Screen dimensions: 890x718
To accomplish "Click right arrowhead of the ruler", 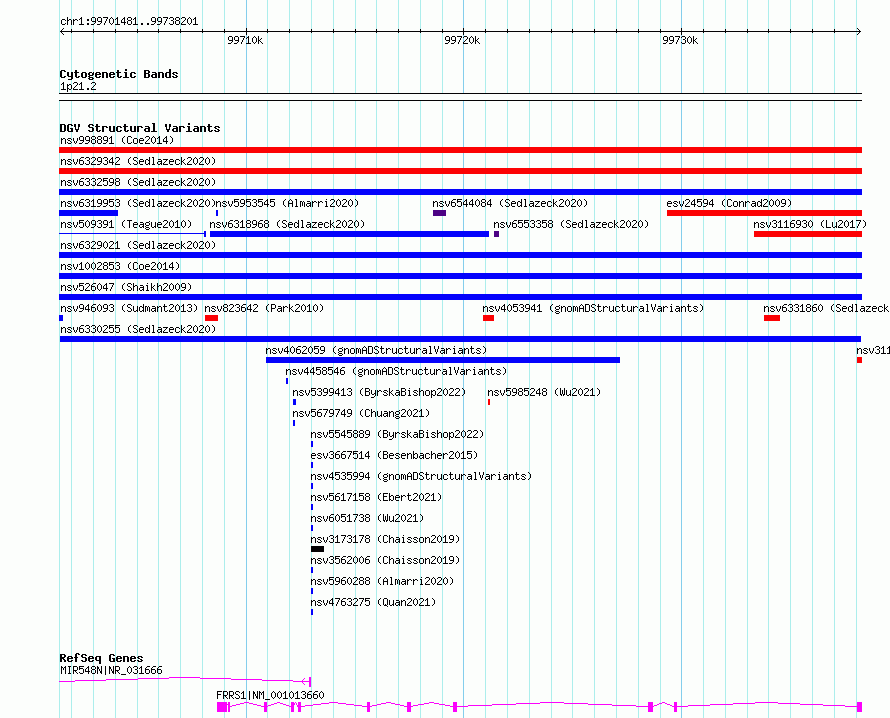I will [x=859, y=31].
